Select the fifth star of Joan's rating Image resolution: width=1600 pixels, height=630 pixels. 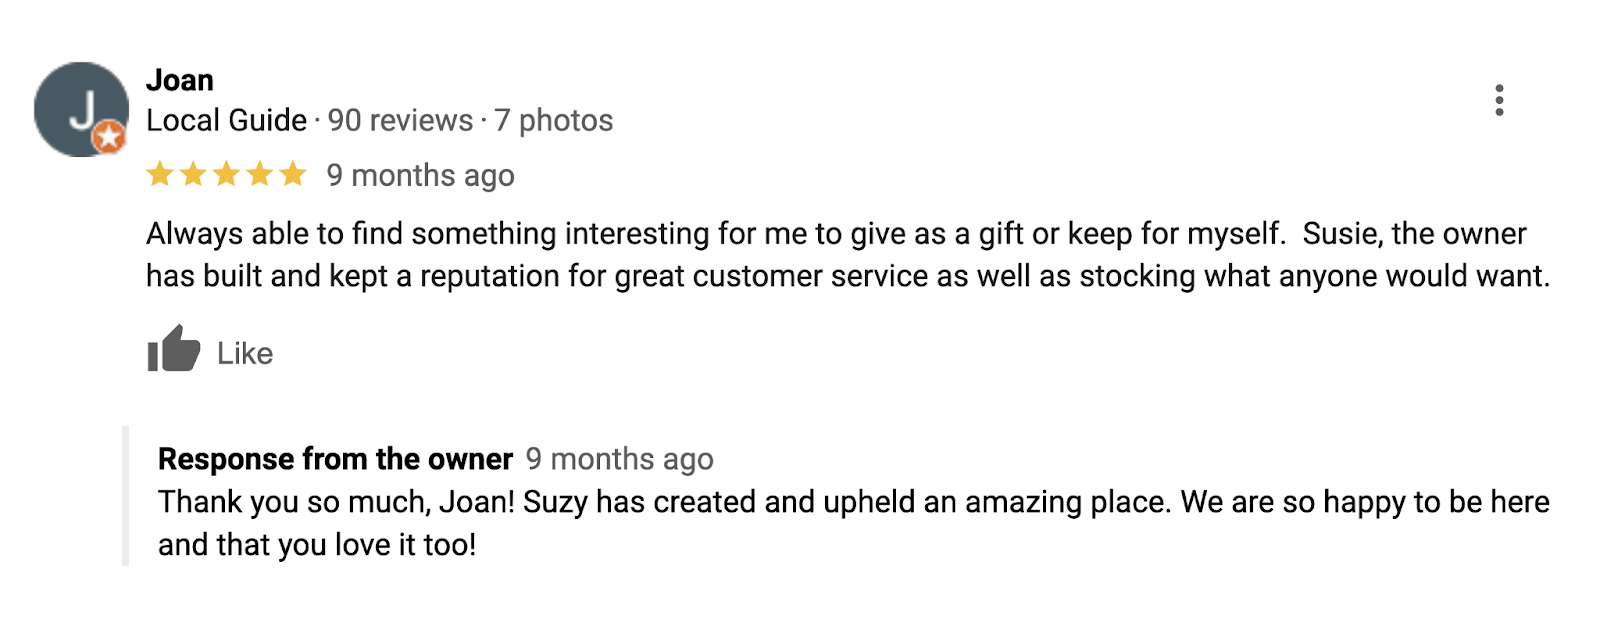[x=291, y=174]
